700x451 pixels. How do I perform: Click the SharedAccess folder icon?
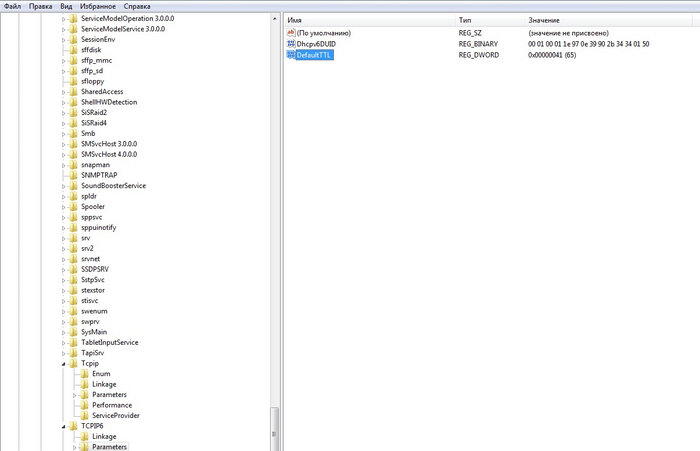click(74, 92)
